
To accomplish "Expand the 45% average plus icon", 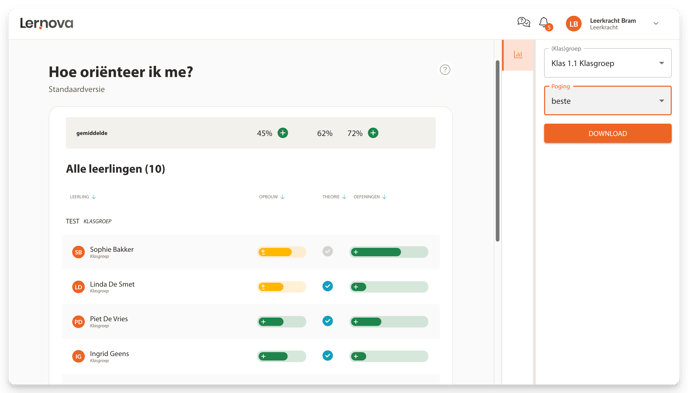I will coord(283,133).
